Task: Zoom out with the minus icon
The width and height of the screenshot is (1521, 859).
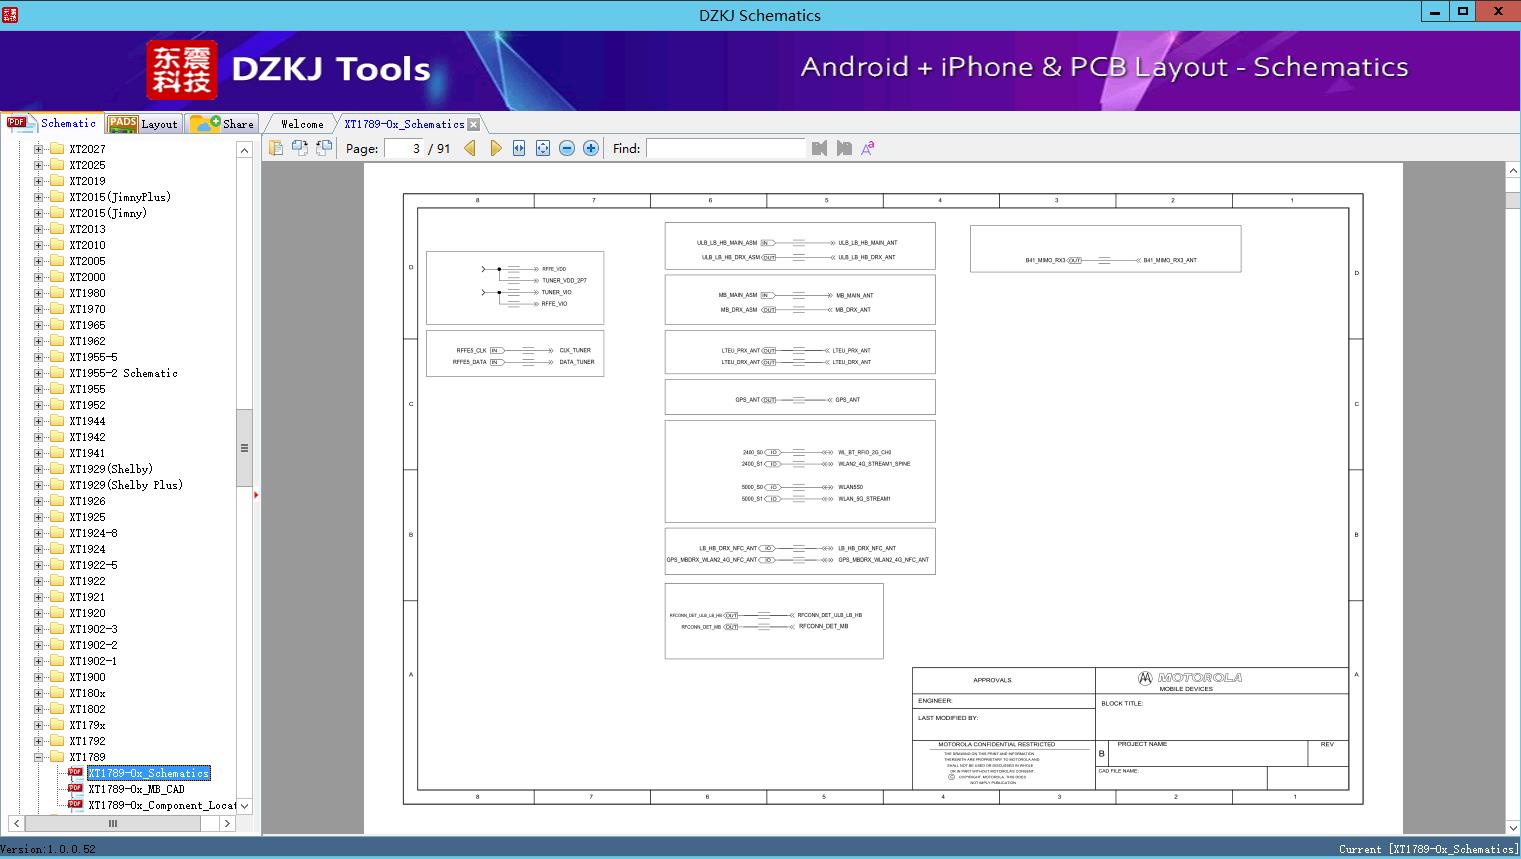Action: coord(567,148)
